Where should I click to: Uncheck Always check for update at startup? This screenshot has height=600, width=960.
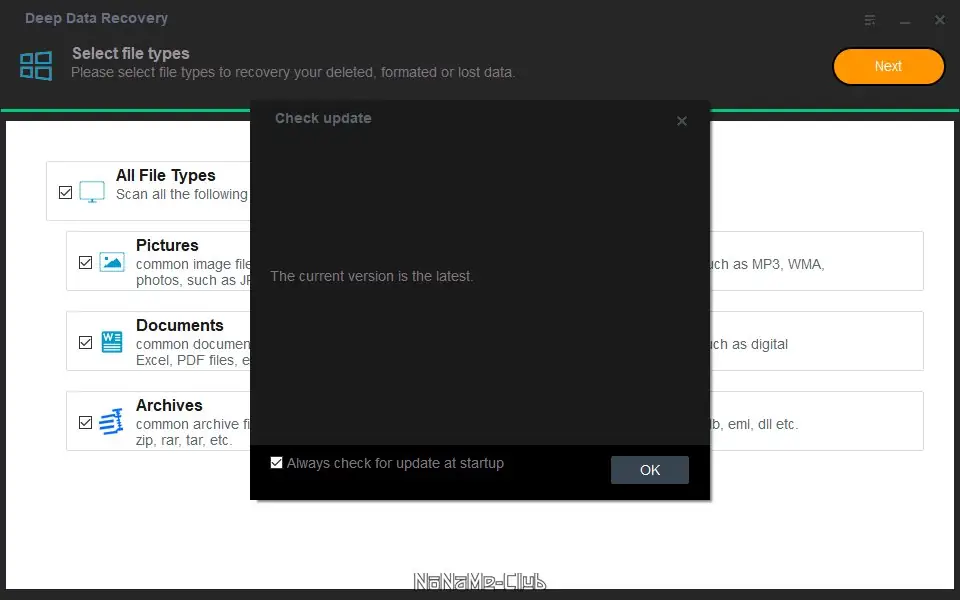(277, 463)
